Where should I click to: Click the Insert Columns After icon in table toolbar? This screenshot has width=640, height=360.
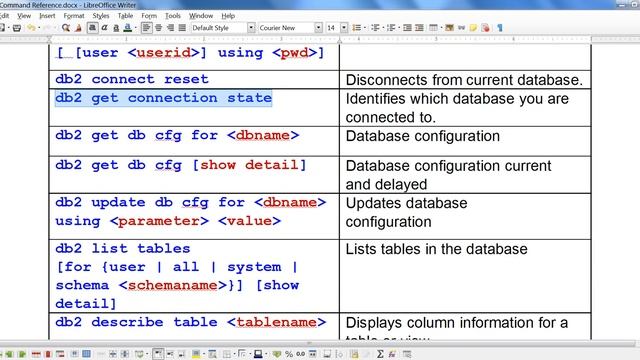tap(22, 354)
